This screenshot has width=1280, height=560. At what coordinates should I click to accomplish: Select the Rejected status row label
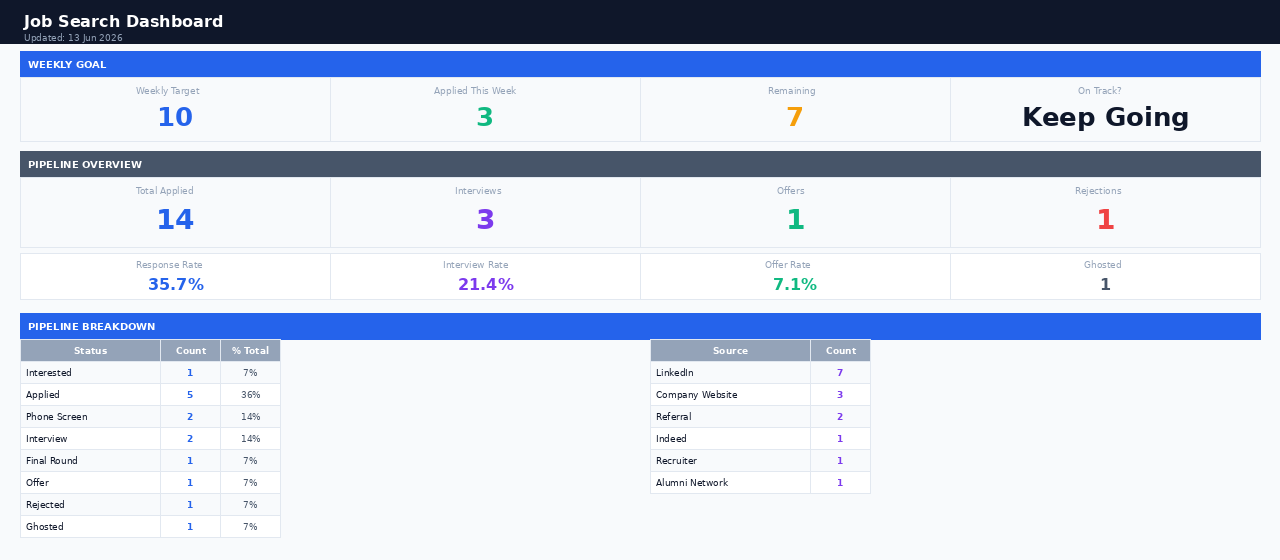click(45, 505)
